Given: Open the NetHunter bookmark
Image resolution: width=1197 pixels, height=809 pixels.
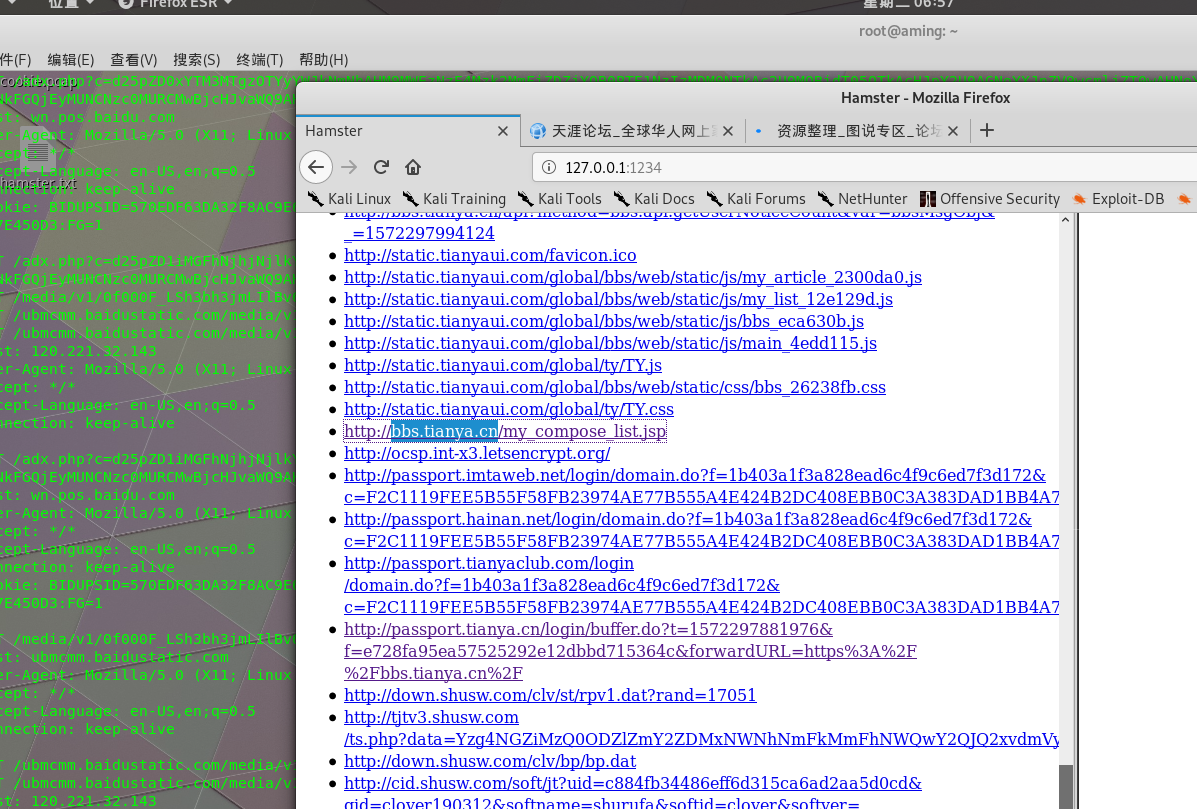Looking at the screenshot, I should [862, 199].
